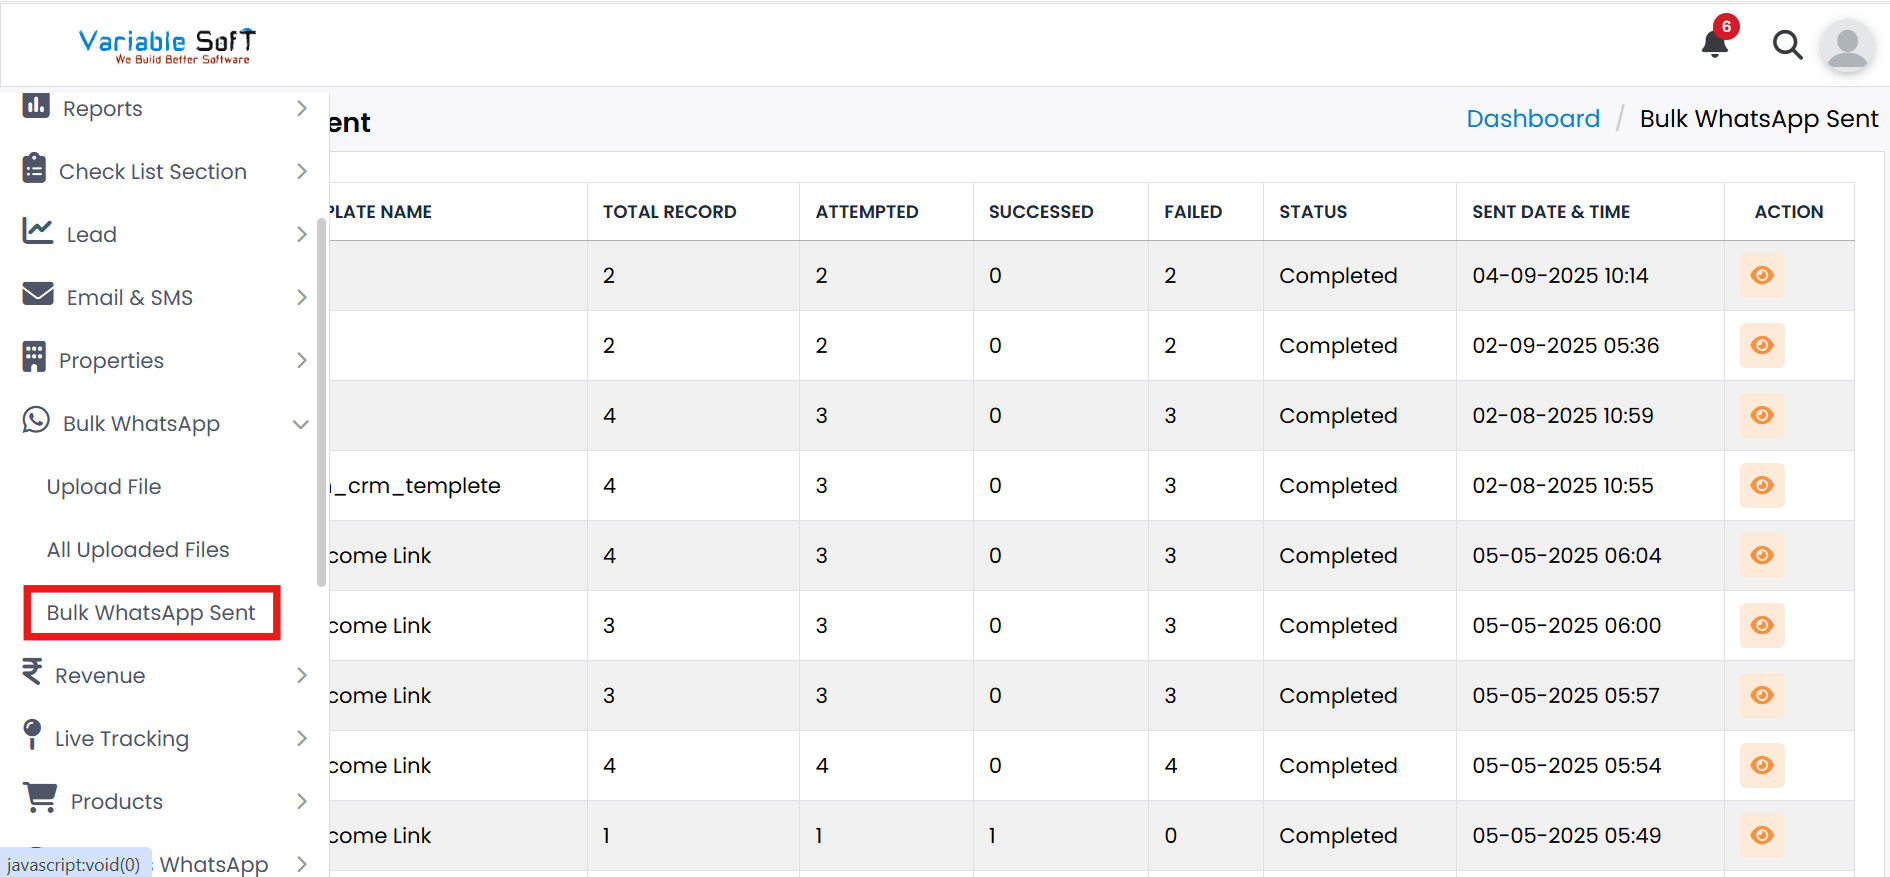Expand the Reports menu chevron
This screenshot has height=877, width=1890.
click(x=301, y=108)
